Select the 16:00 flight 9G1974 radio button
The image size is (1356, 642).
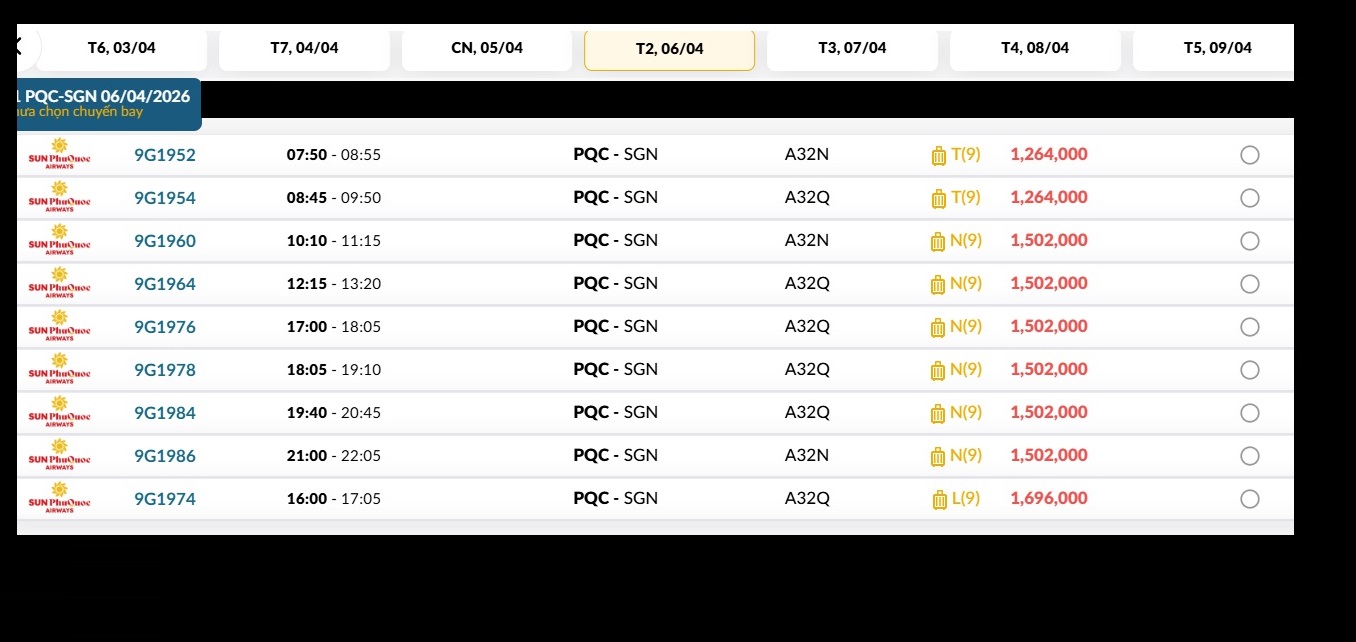tap(1249, 499)
